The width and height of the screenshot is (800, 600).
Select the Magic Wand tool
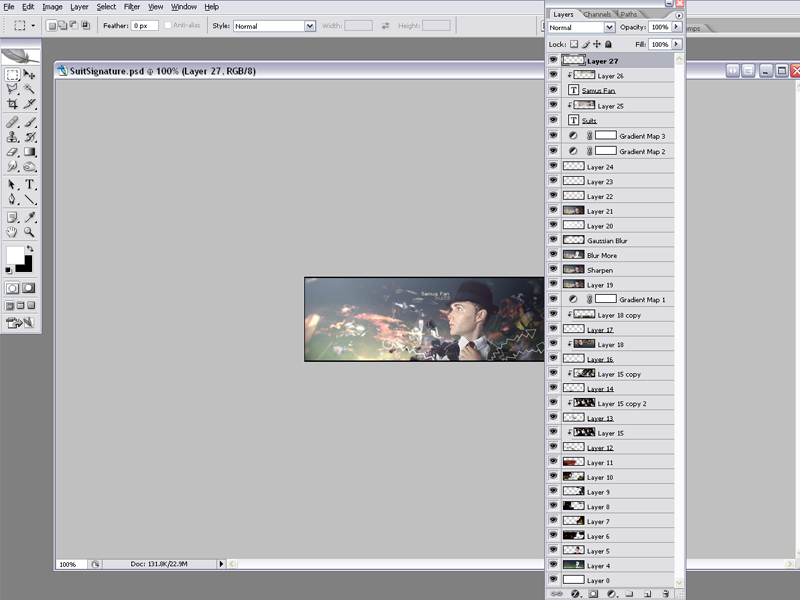pos(30,89)
